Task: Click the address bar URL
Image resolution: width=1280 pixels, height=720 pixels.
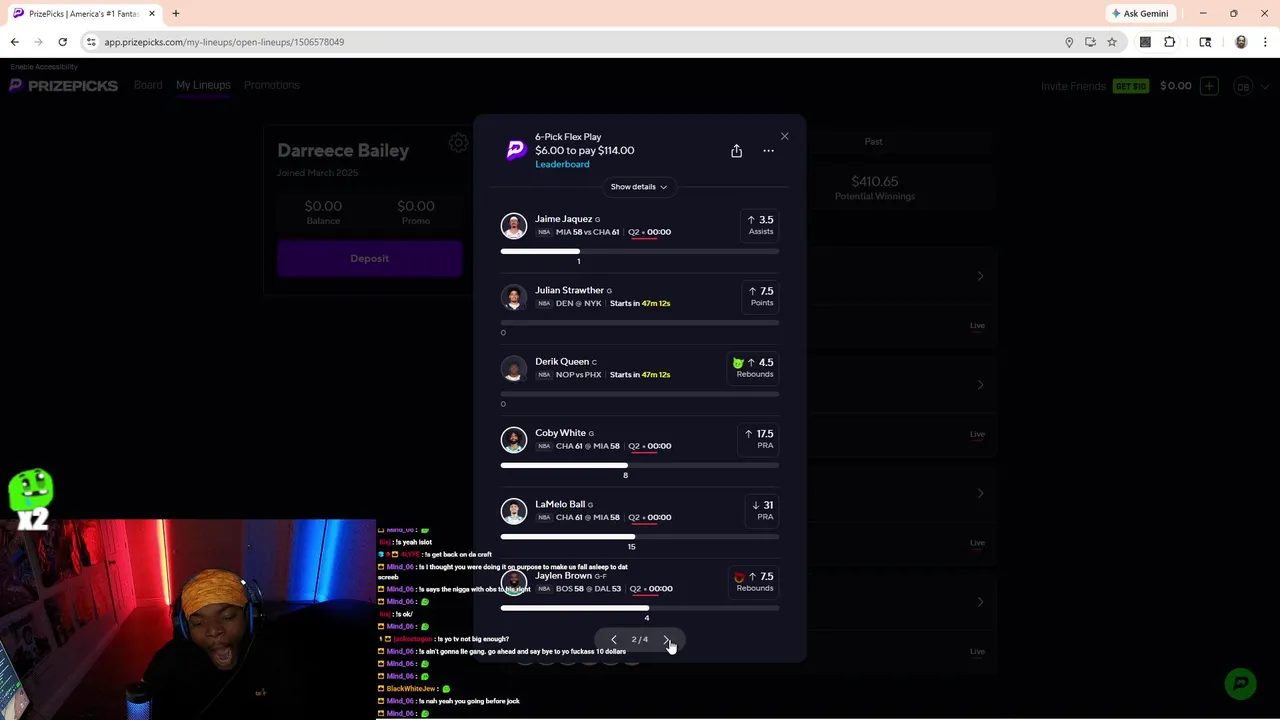Action: point(224,42)
